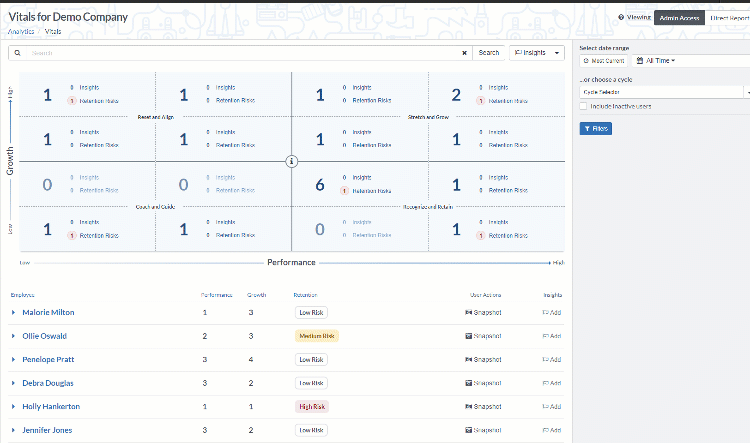
Task: Open Snapshot for Penelope Pratt
Action: click(483, 359)
